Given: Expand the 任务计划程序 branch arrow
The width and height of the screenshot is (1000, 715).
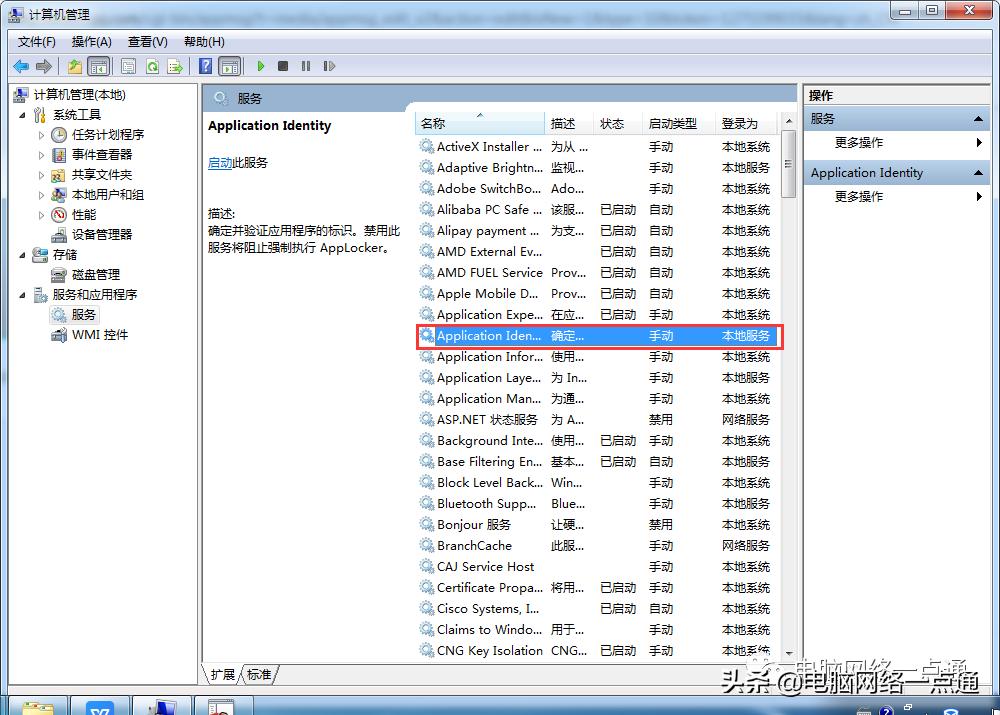Looking at the screenshot, I should (x=41, y=135).
